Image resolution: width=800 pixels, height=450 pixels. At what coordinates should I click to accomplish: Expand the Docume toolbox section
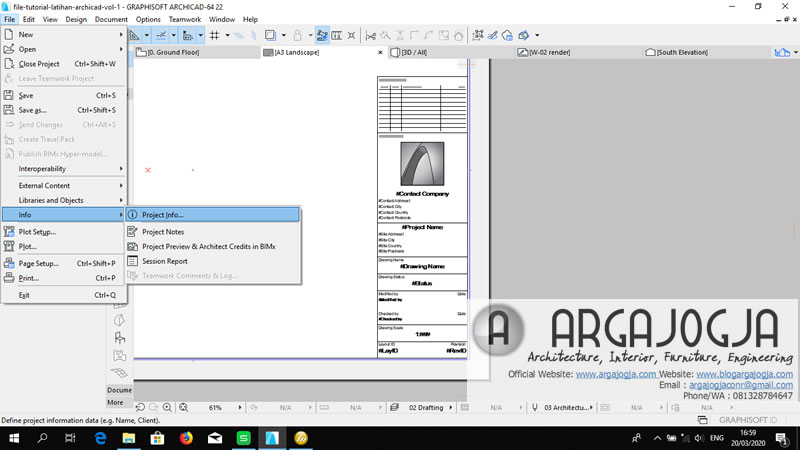(x=119, y=390)
